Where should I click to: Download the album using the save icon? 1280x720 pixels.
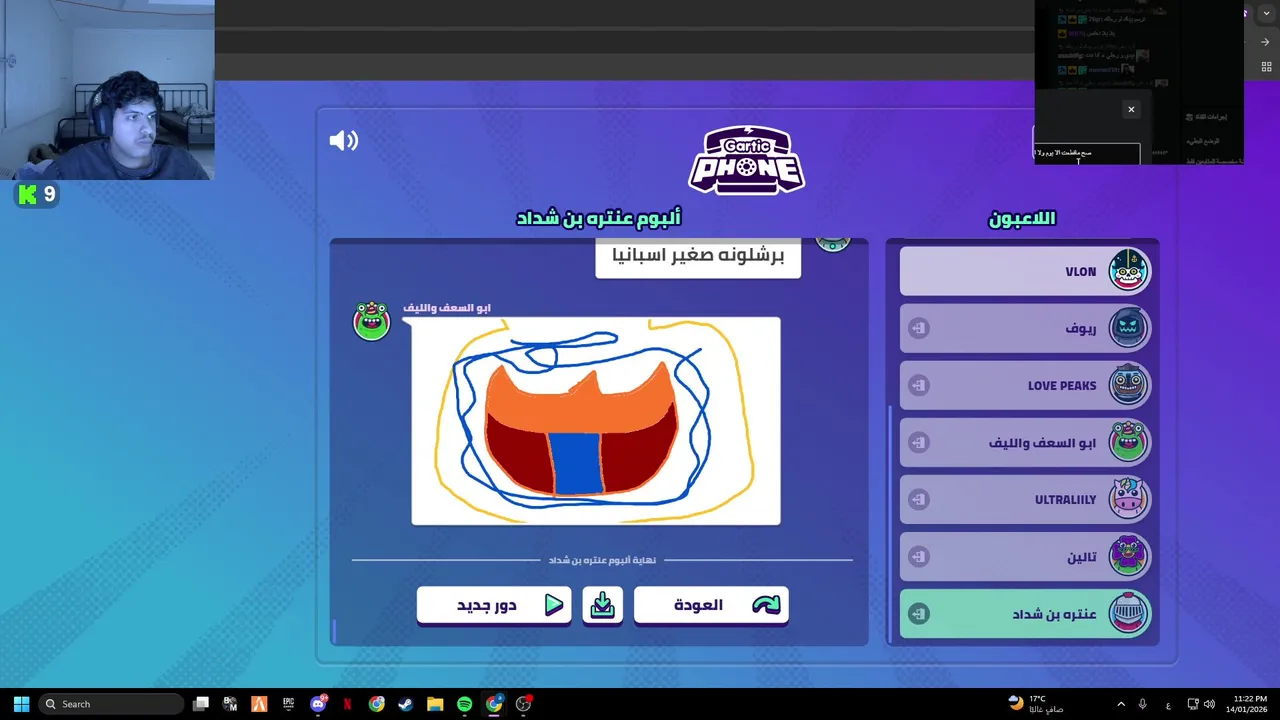click(602, 605)
